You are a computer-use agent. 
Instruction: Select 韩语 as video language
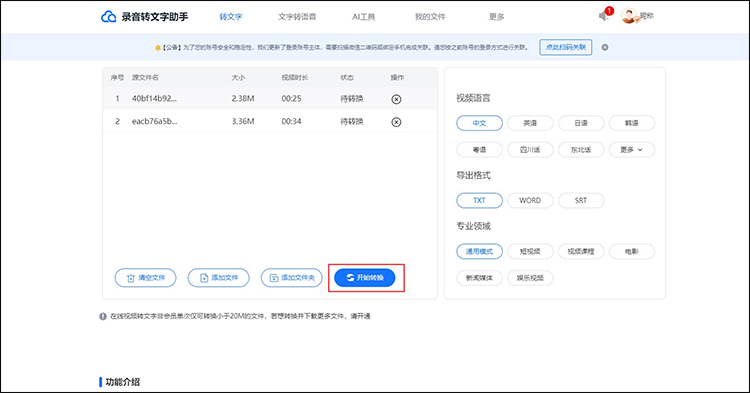632,123
